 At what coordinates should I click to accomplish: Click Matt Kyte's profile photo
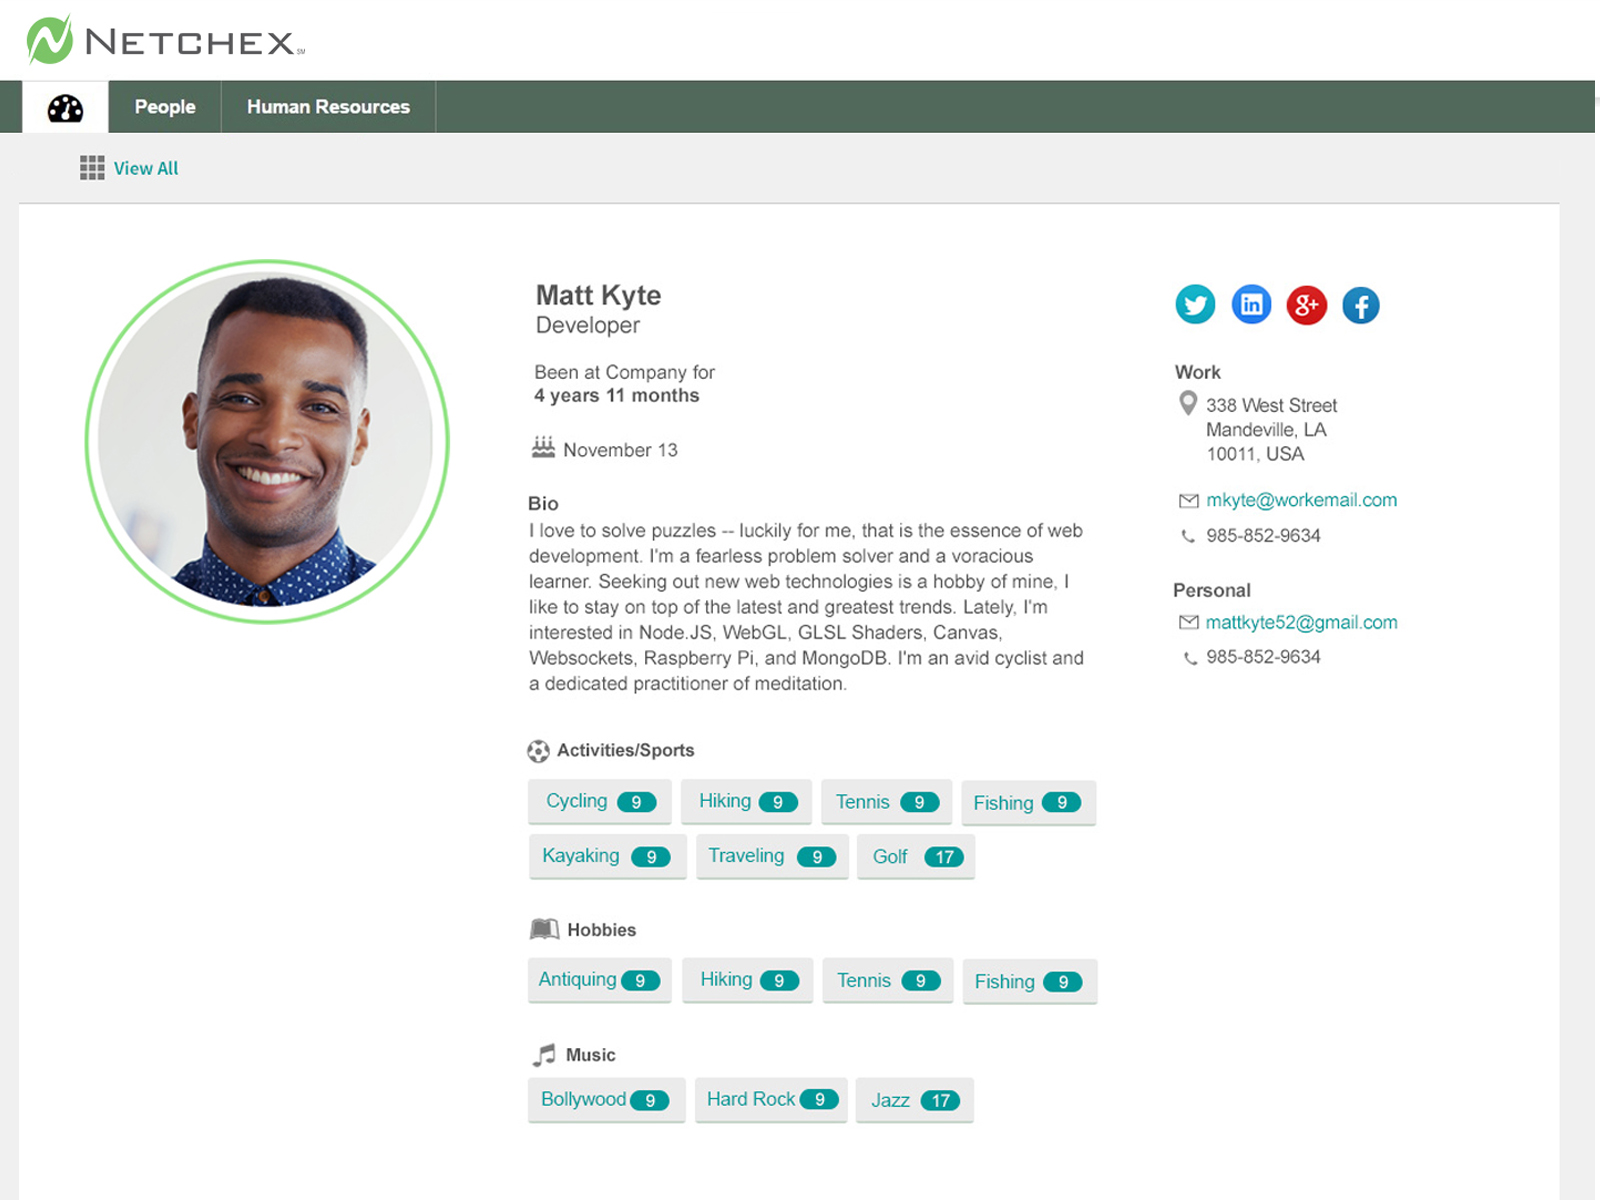(x=267, y=441)
